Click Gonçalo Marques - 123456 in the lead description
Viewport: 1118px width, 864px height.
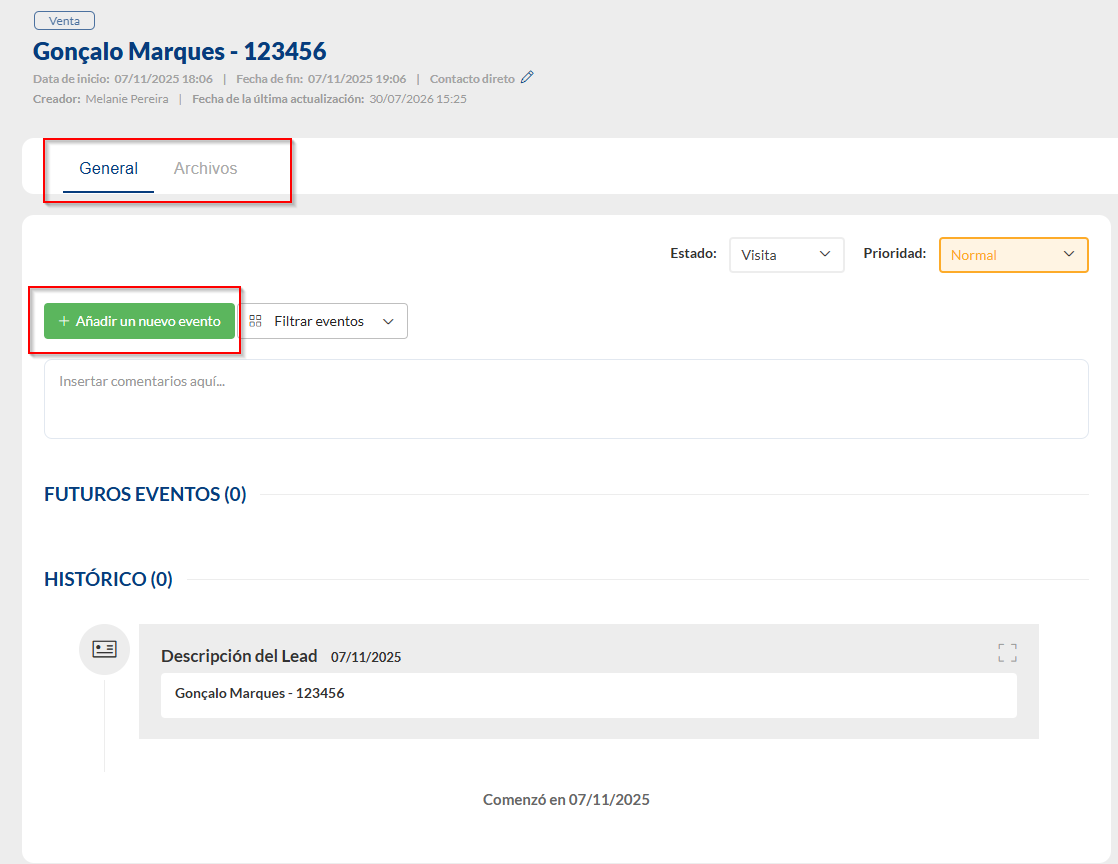pyautogui.click(x=260, y=693)
